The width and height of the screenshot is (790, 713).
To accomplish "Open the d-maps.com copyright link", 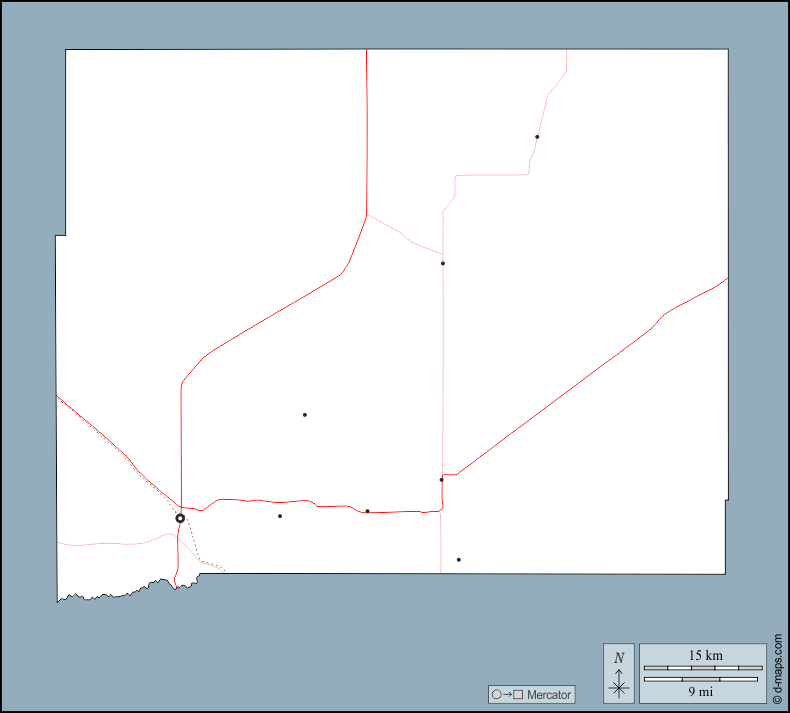I will coord(778,666).
